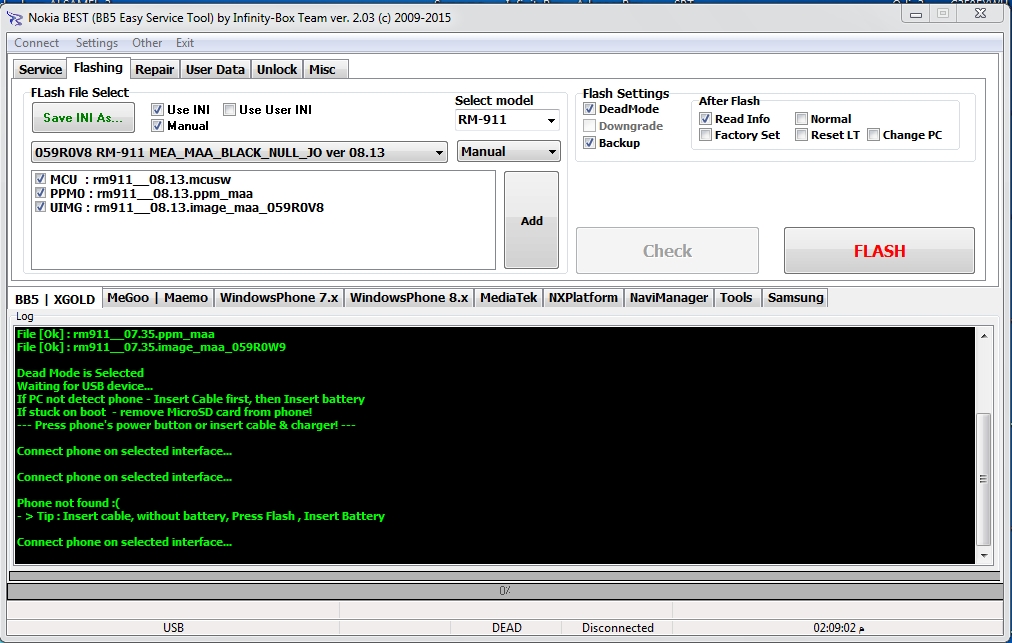Open the Select model RM-911 dropdown
The width and height of the screenshot is (1012, 643).
click(x=507, y=120)
